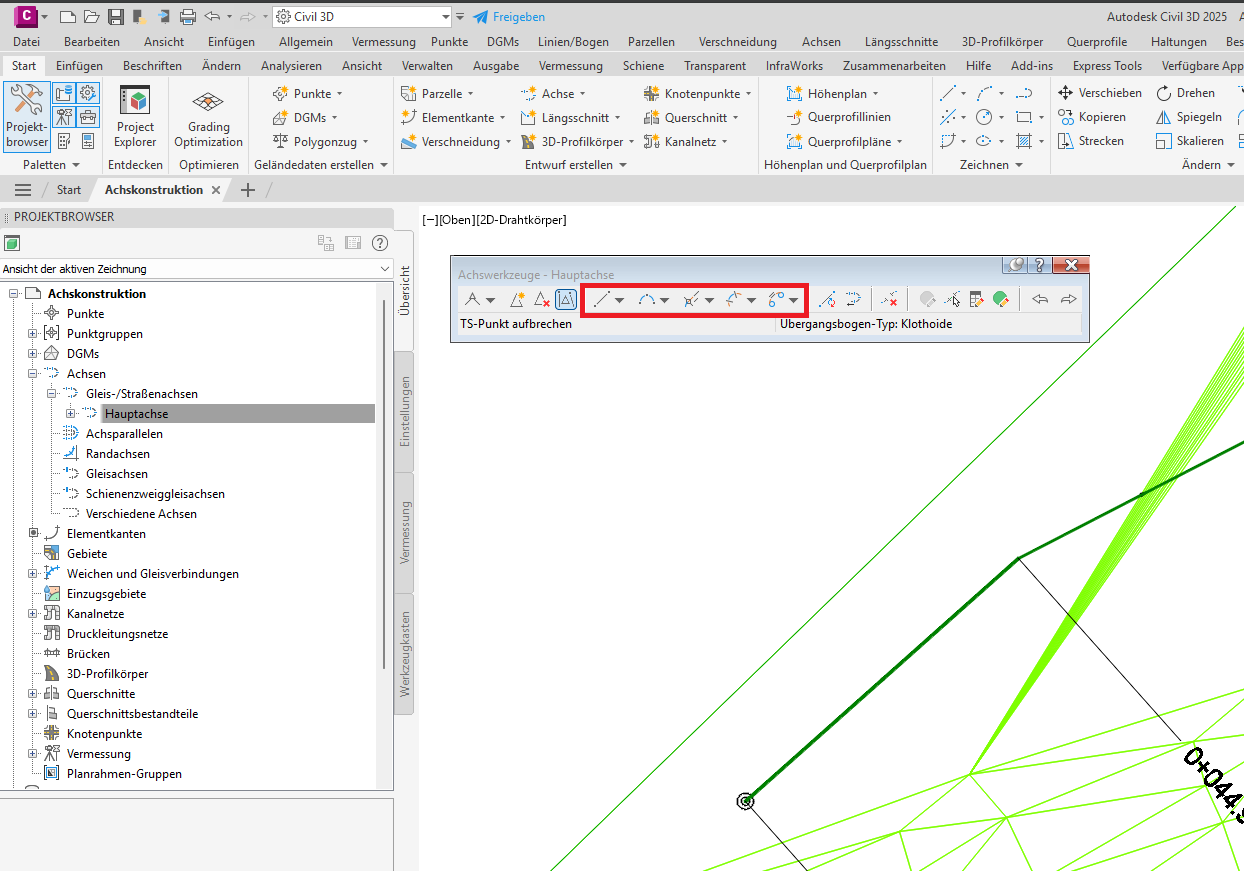Close the Achskonstruktion drawing tab
1244x871 pixels.
[216, 190]
